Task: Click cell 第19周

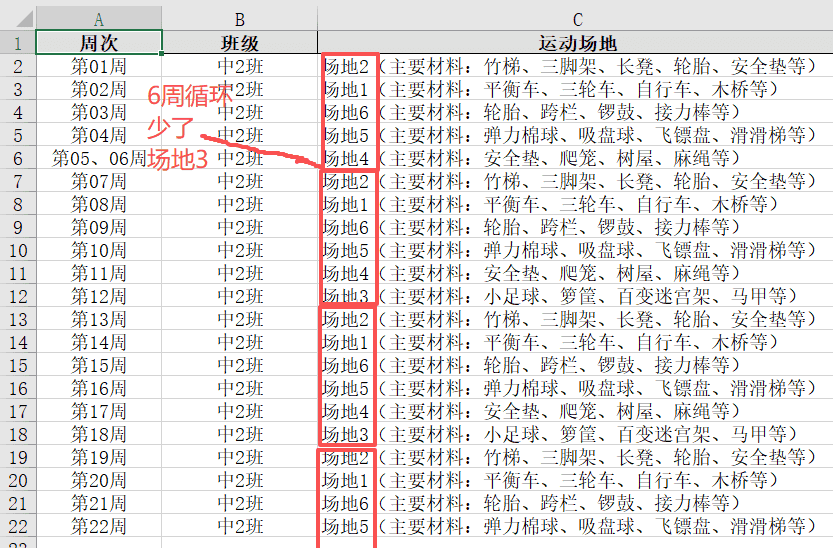Action: click(99, 457)
